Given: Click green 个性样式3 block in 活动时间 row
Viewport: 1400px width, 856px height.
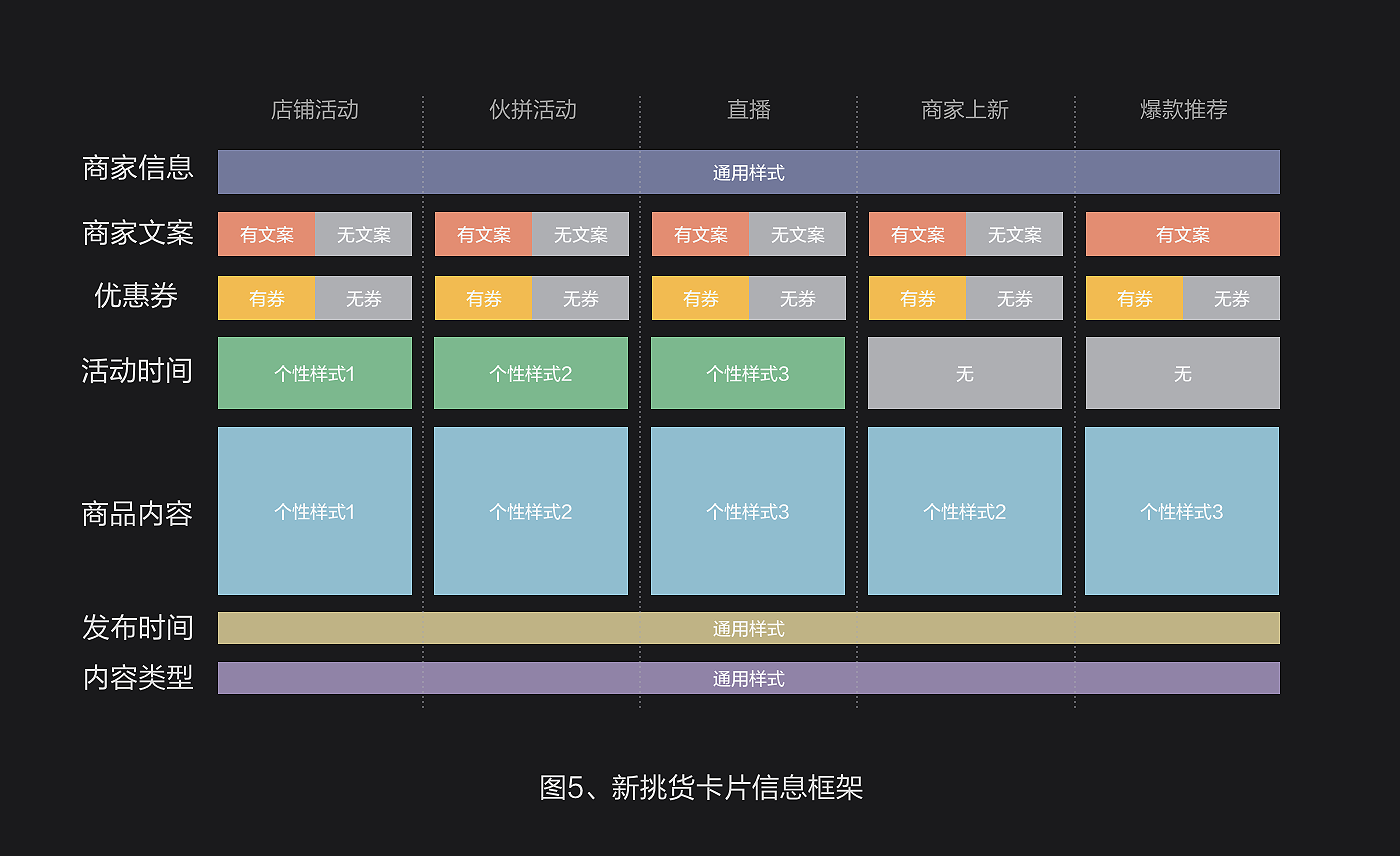Looking at the screenshot, I should coord(748,373).
